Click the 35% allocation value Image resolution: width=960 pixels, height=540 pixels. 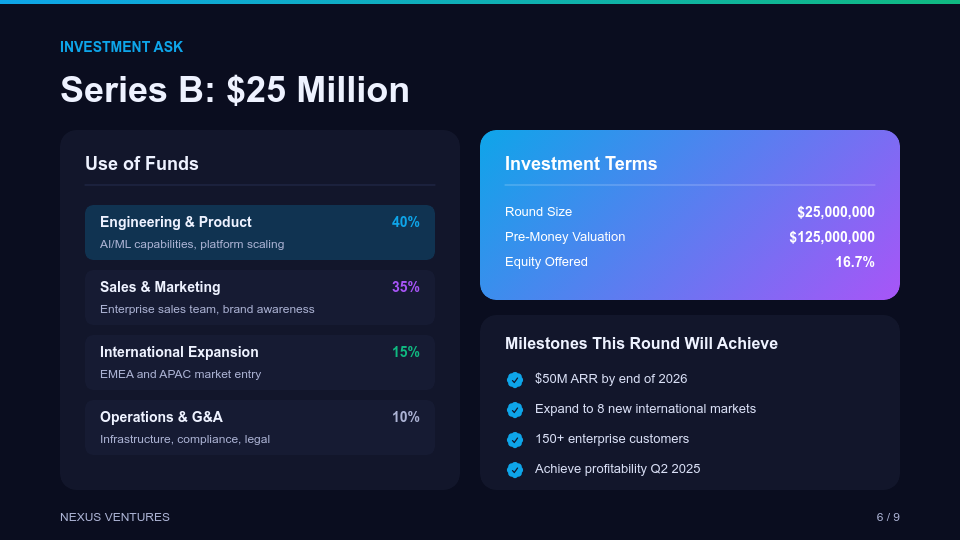pyautogui.click(x=405, y=287)
